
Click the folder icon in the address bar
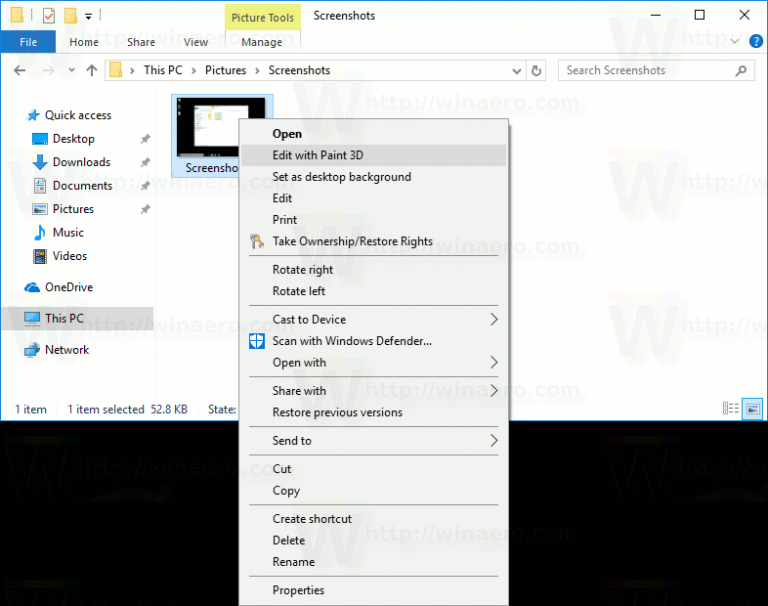point(116,70)
